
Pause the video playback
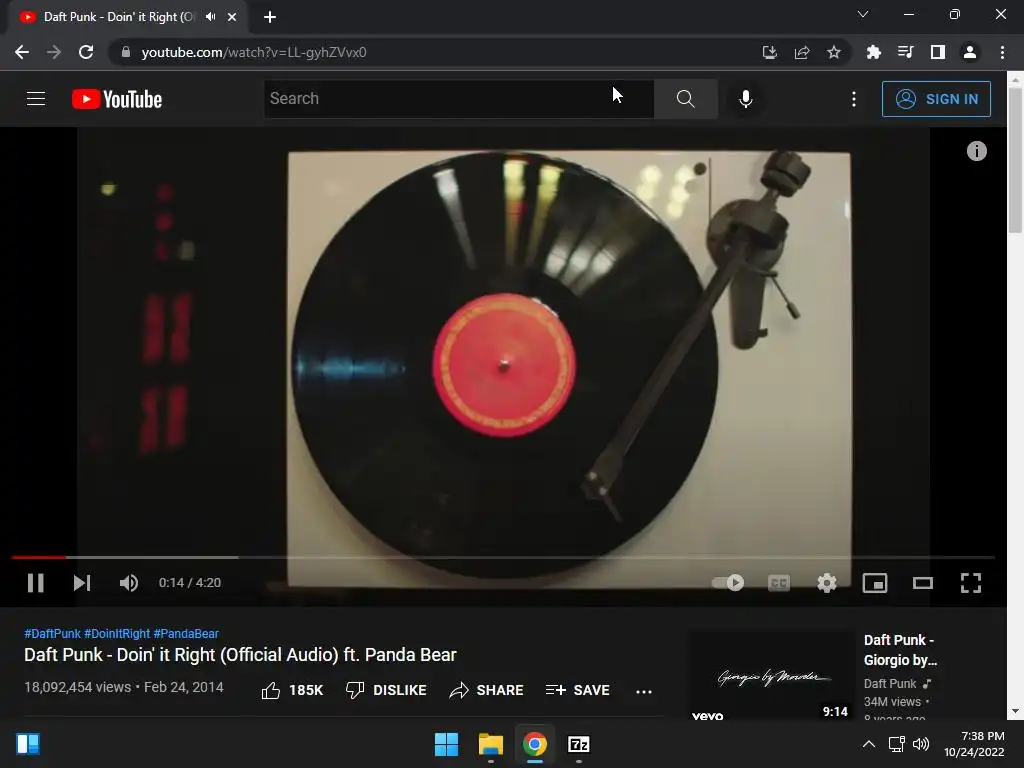[x=35, y=583]
